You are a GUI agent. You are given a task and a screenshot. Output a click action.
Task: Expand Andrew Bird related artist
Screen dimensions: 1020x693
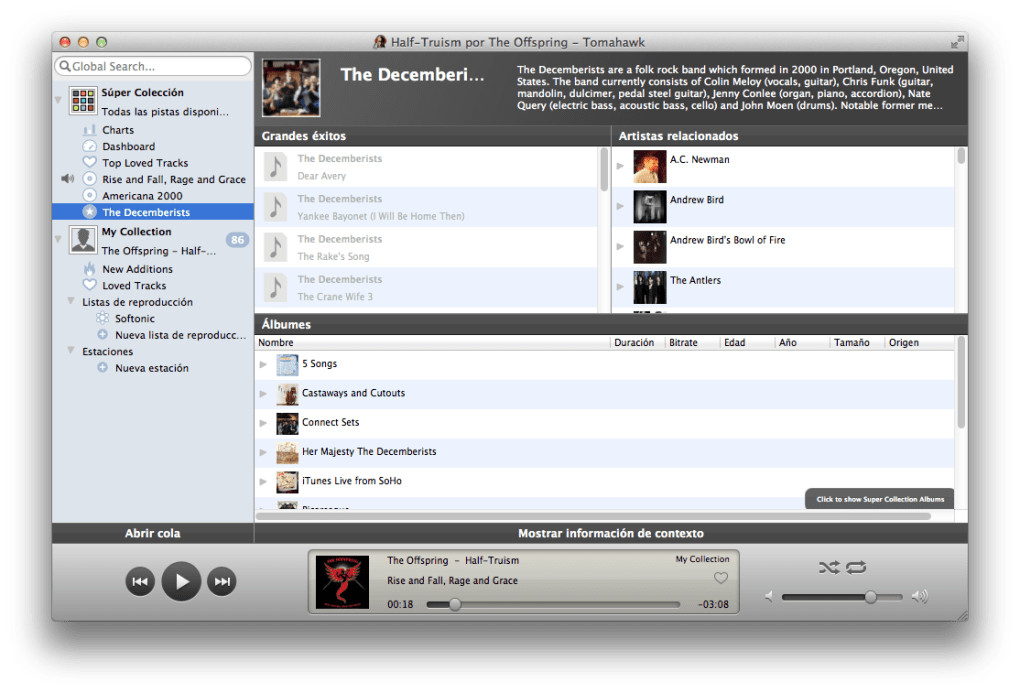[x=621, y=206]
